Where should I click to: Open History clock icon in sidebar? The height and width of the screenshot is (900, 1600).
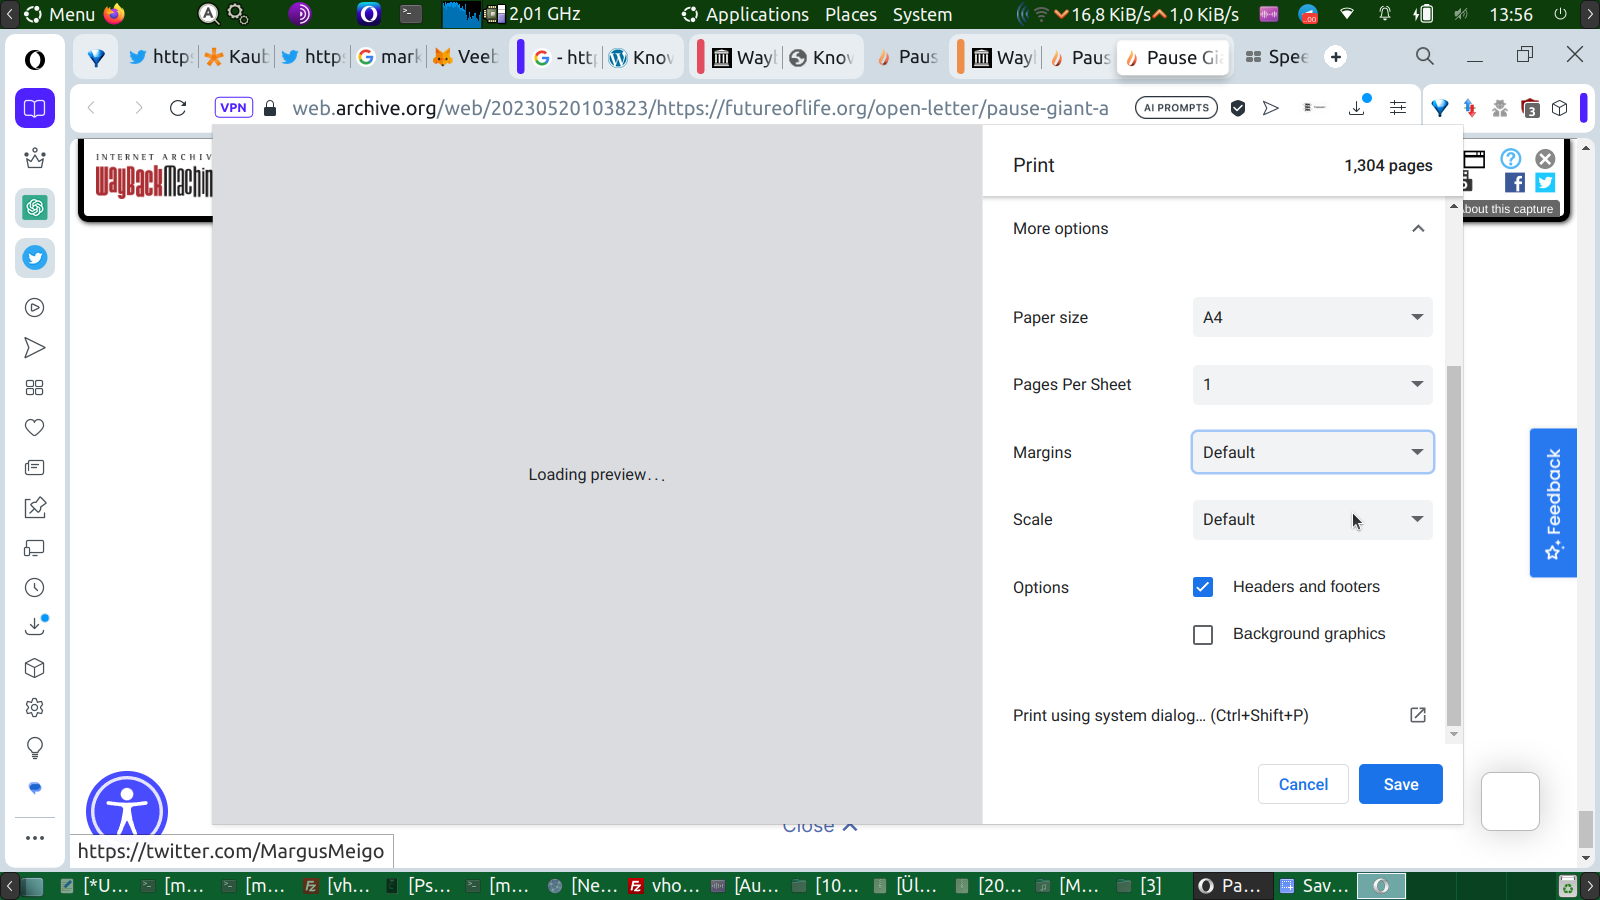click(x=35, y=588)
